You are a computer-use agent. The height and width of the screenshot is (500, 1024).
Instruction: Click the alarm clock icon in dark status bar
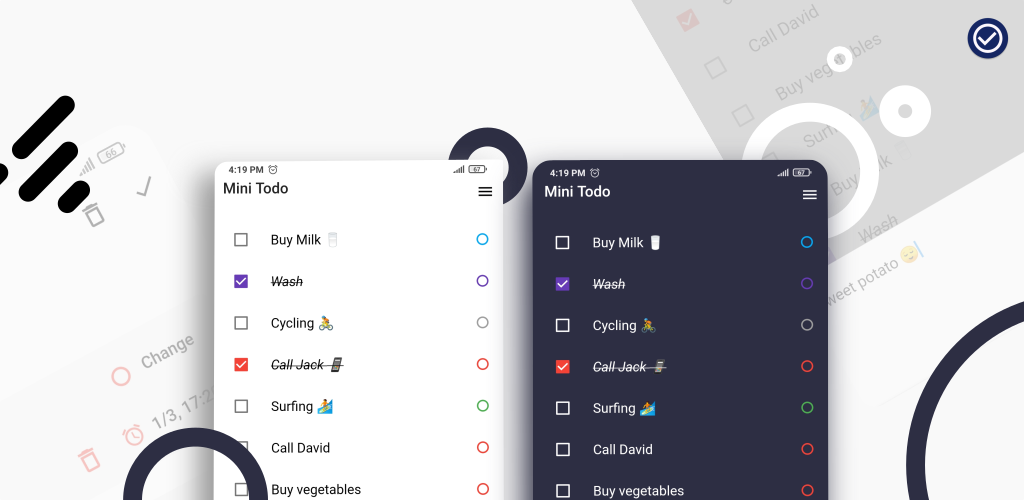click(595, 173)
